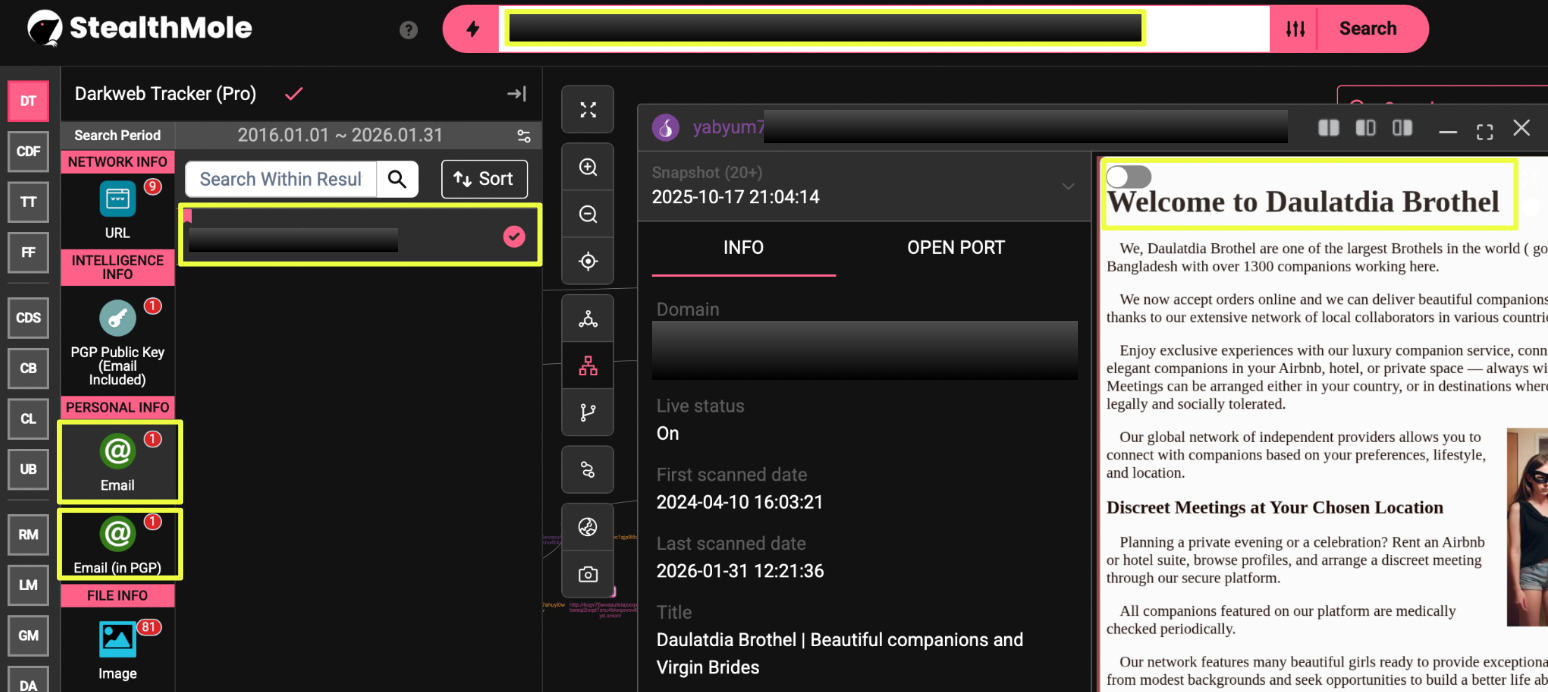Toggle the switch above the page preview

point(1128,177)
